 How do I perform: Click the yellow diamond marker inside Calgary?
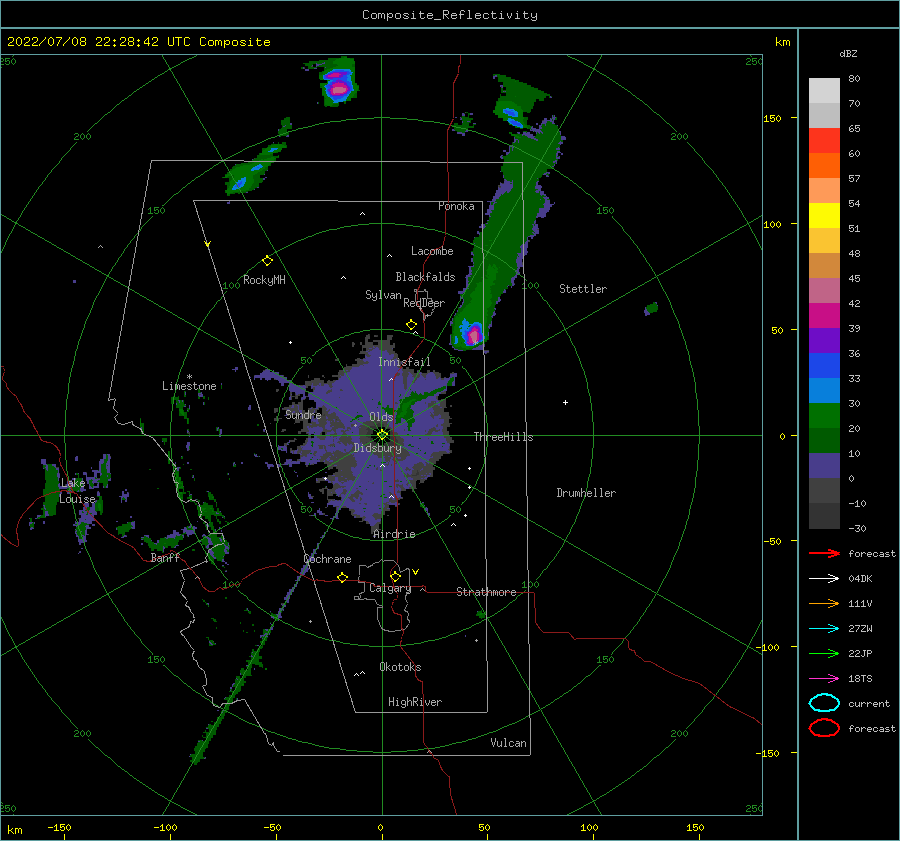click(x=395, y=576)
